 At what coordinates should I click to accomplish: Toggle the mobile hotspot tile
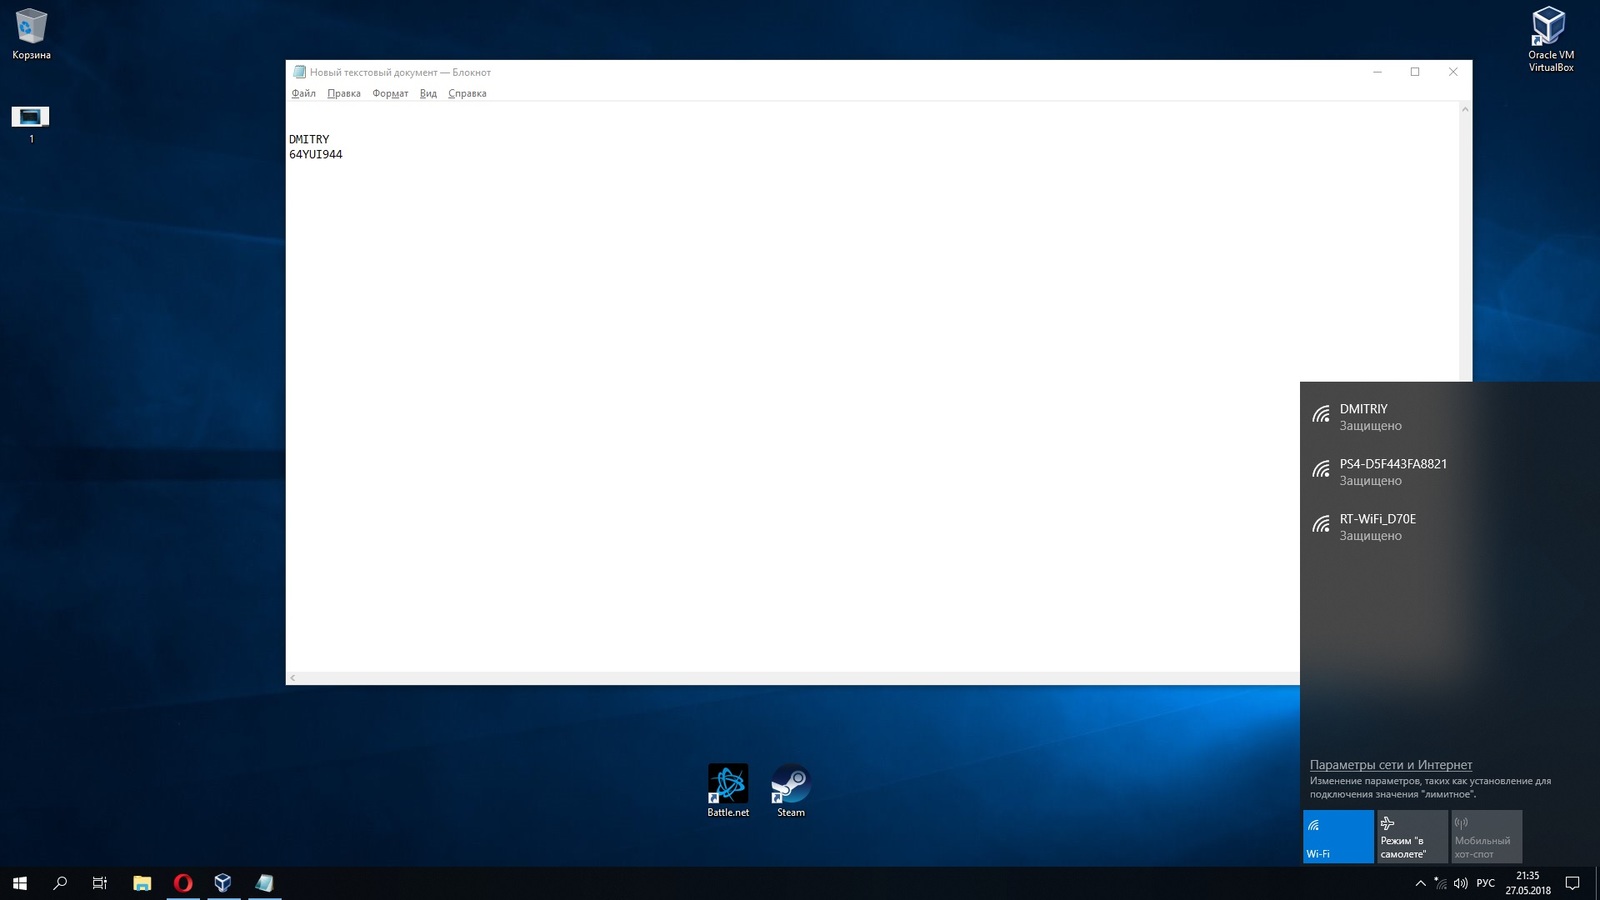(x=1485, y=836)
